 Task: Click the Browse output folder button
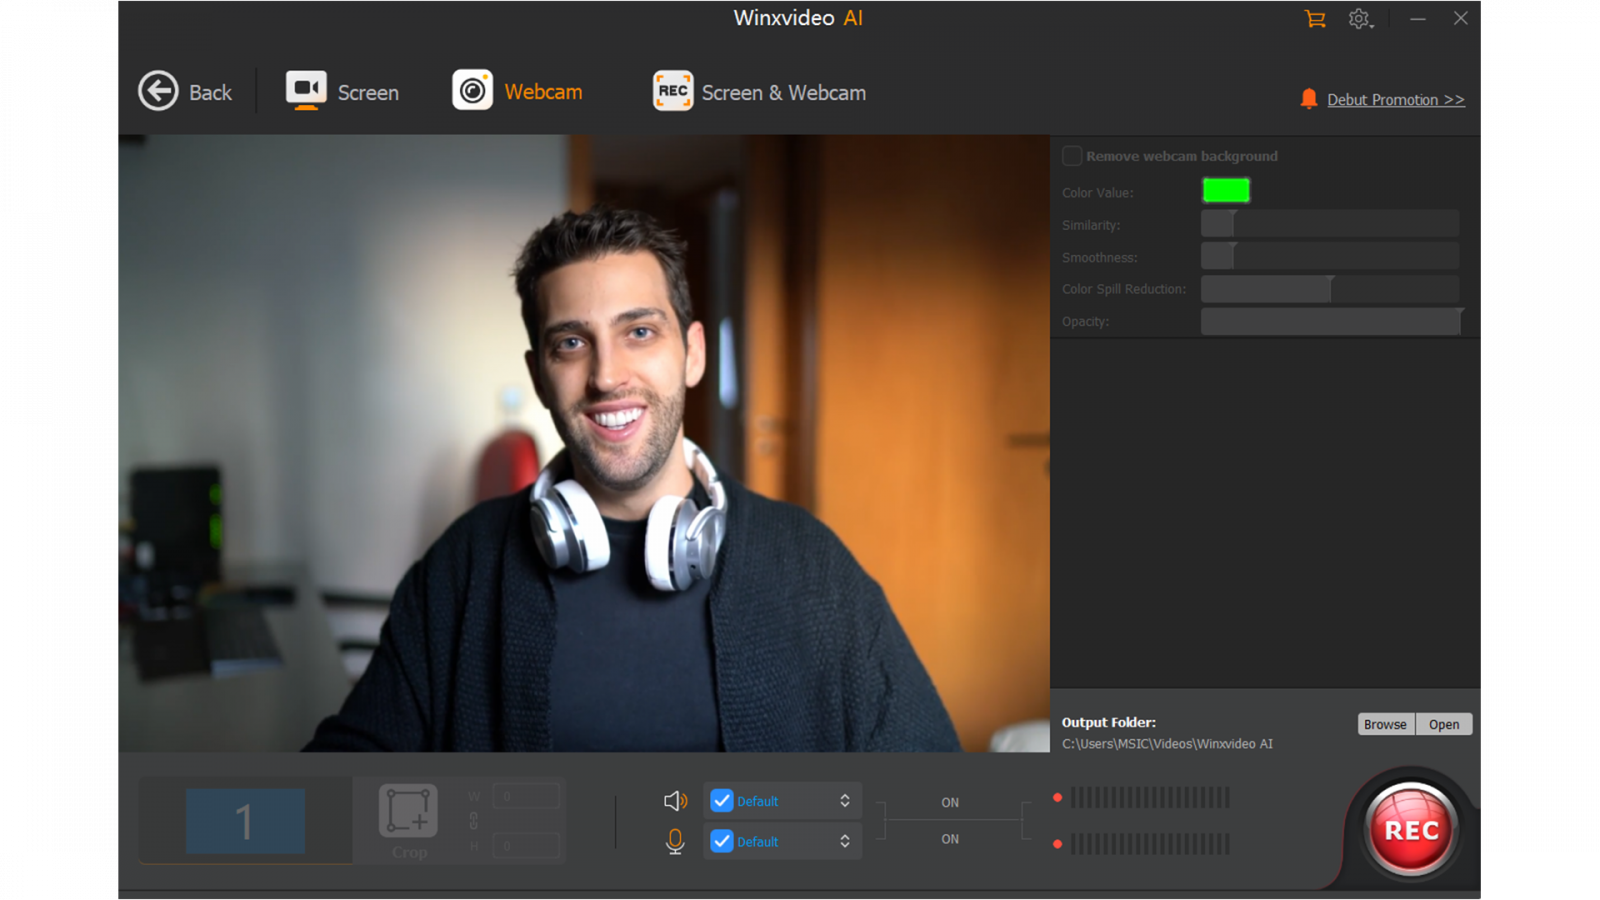(1385, 724)
